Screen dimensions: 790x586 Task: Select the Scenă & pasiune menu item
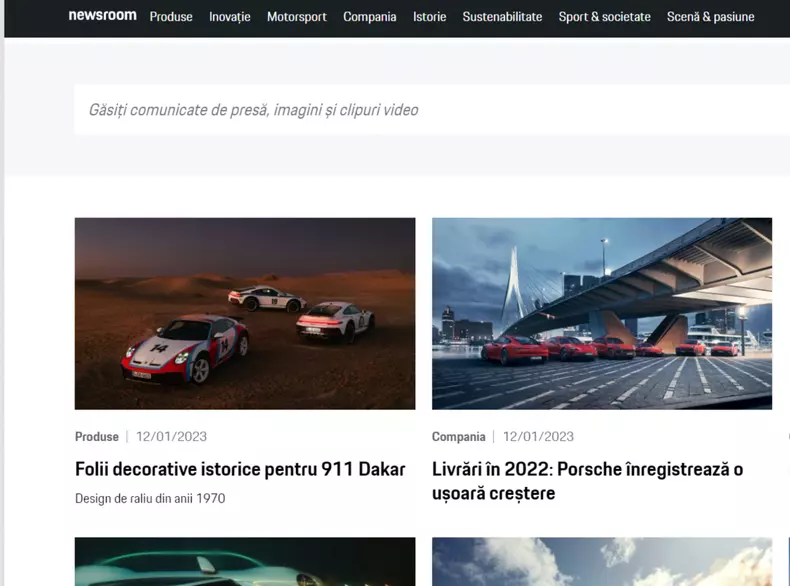pos(711,17)
